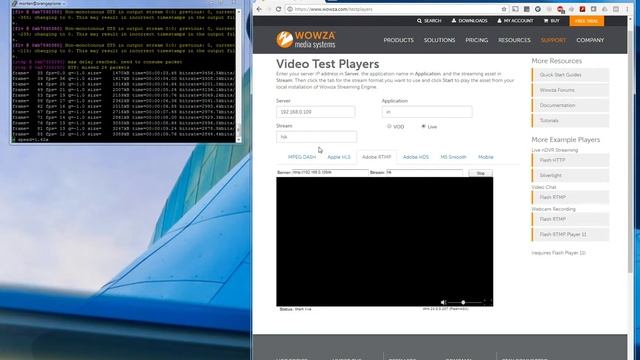Open the COMPANY navigation menu
The width and height of the screenshot is (640, 360).
590,40
